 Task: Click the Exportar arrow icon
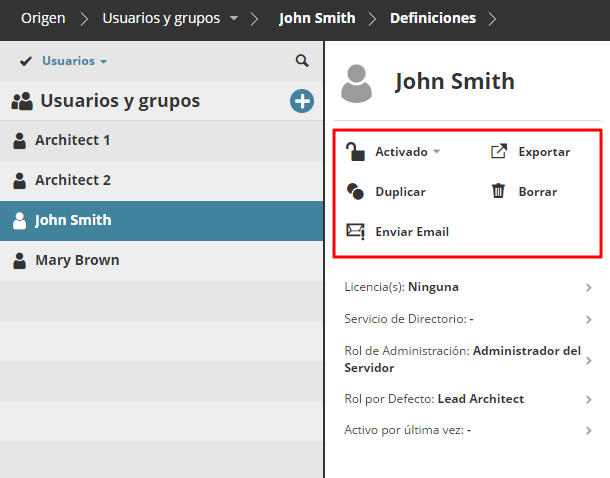tap(499, 152)
